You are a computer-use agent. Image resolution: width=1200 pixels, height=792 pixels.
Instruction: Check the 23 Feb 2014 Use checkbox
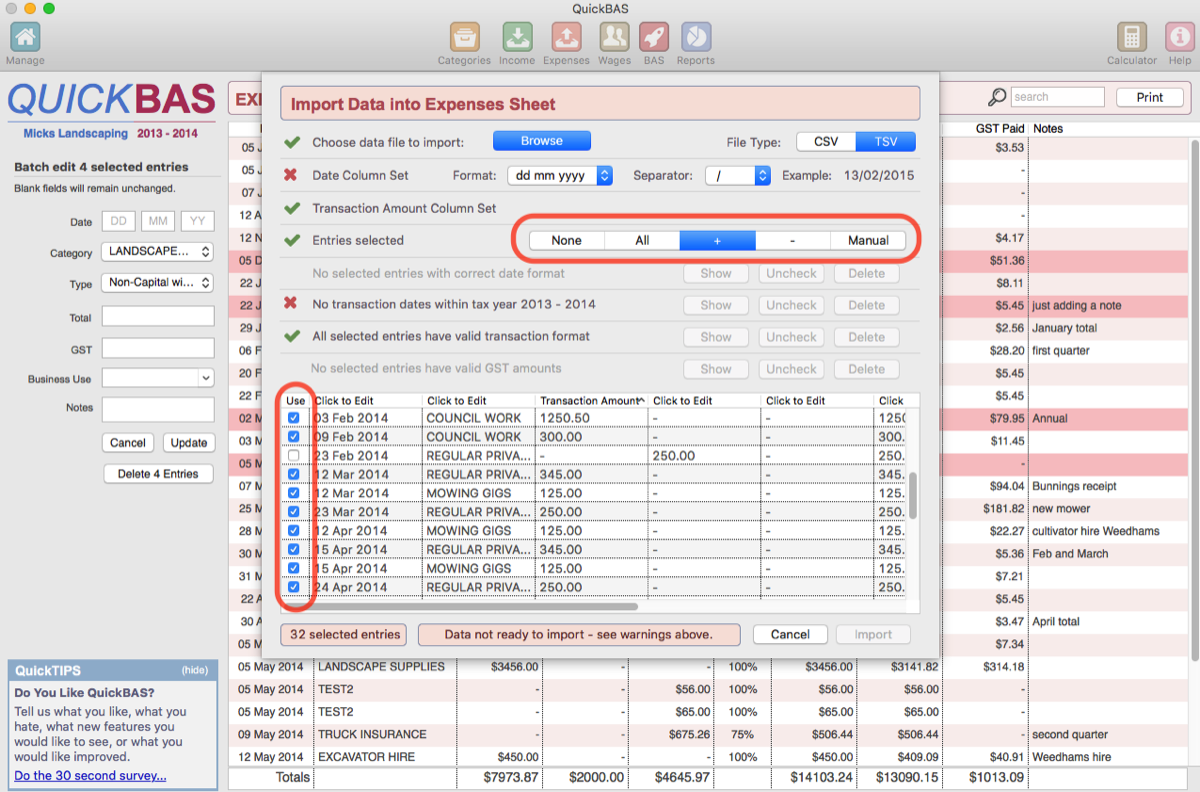(294, 456)
